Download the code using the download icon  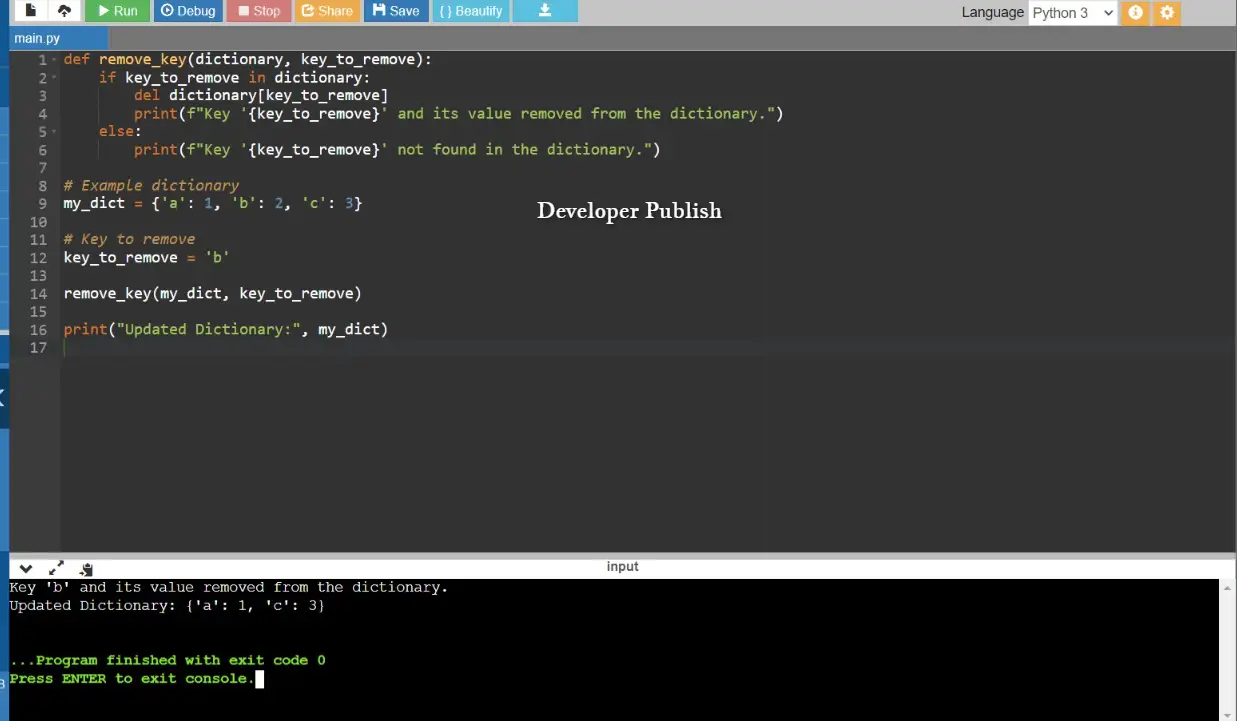tap(545, 11)
